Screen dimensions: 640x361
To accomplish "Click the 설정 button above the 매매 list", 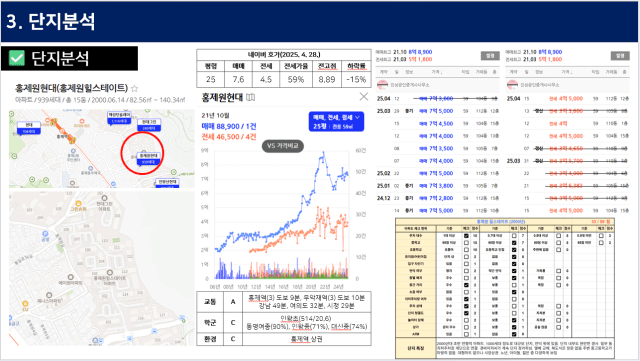I will point(490,56).
